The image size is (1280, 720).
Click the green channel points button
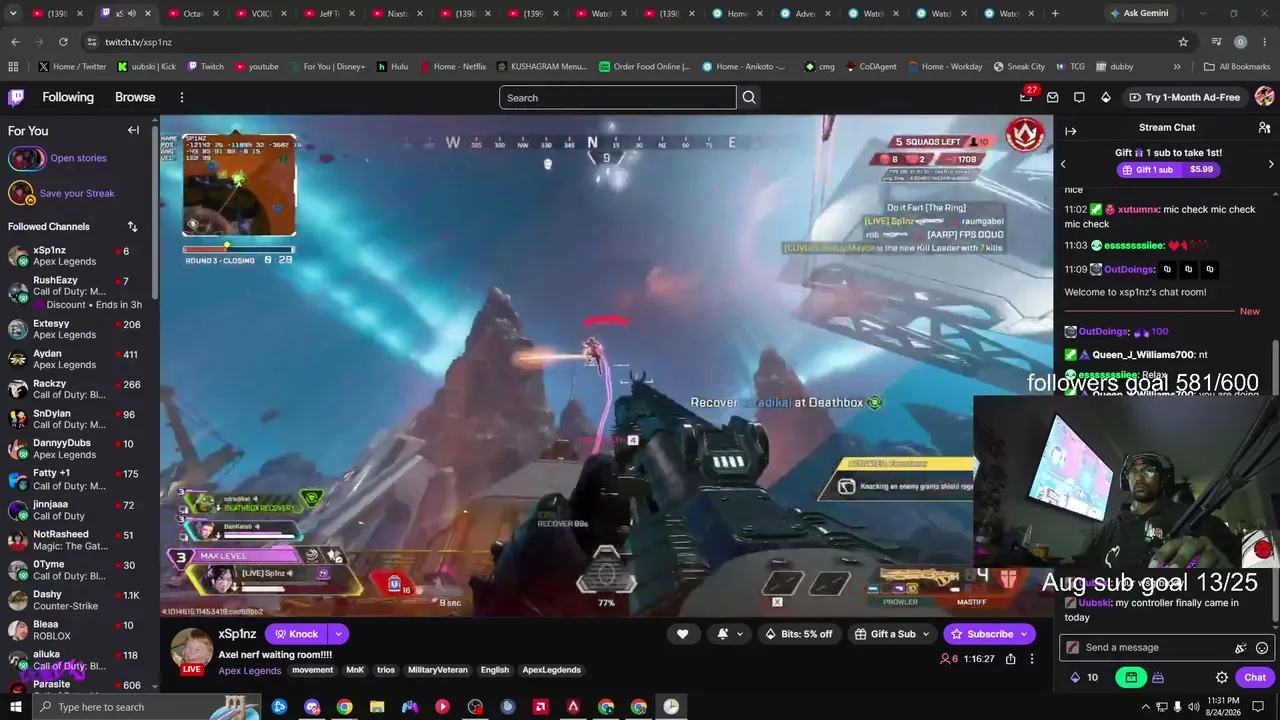click(x=1131, y=677)
